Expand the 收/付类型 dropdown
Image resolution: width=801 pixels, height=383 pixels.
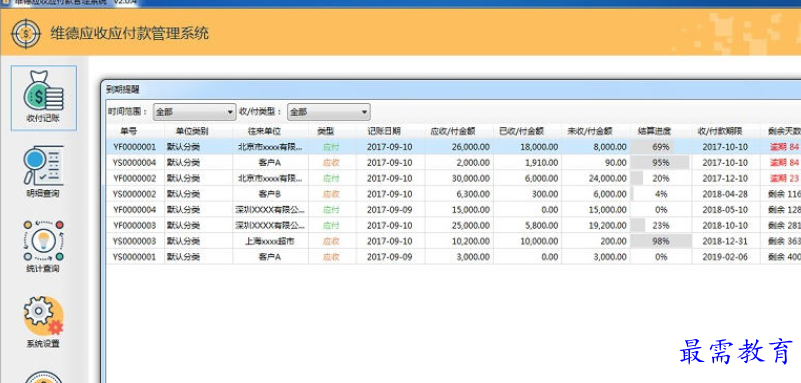coord(328,112)
